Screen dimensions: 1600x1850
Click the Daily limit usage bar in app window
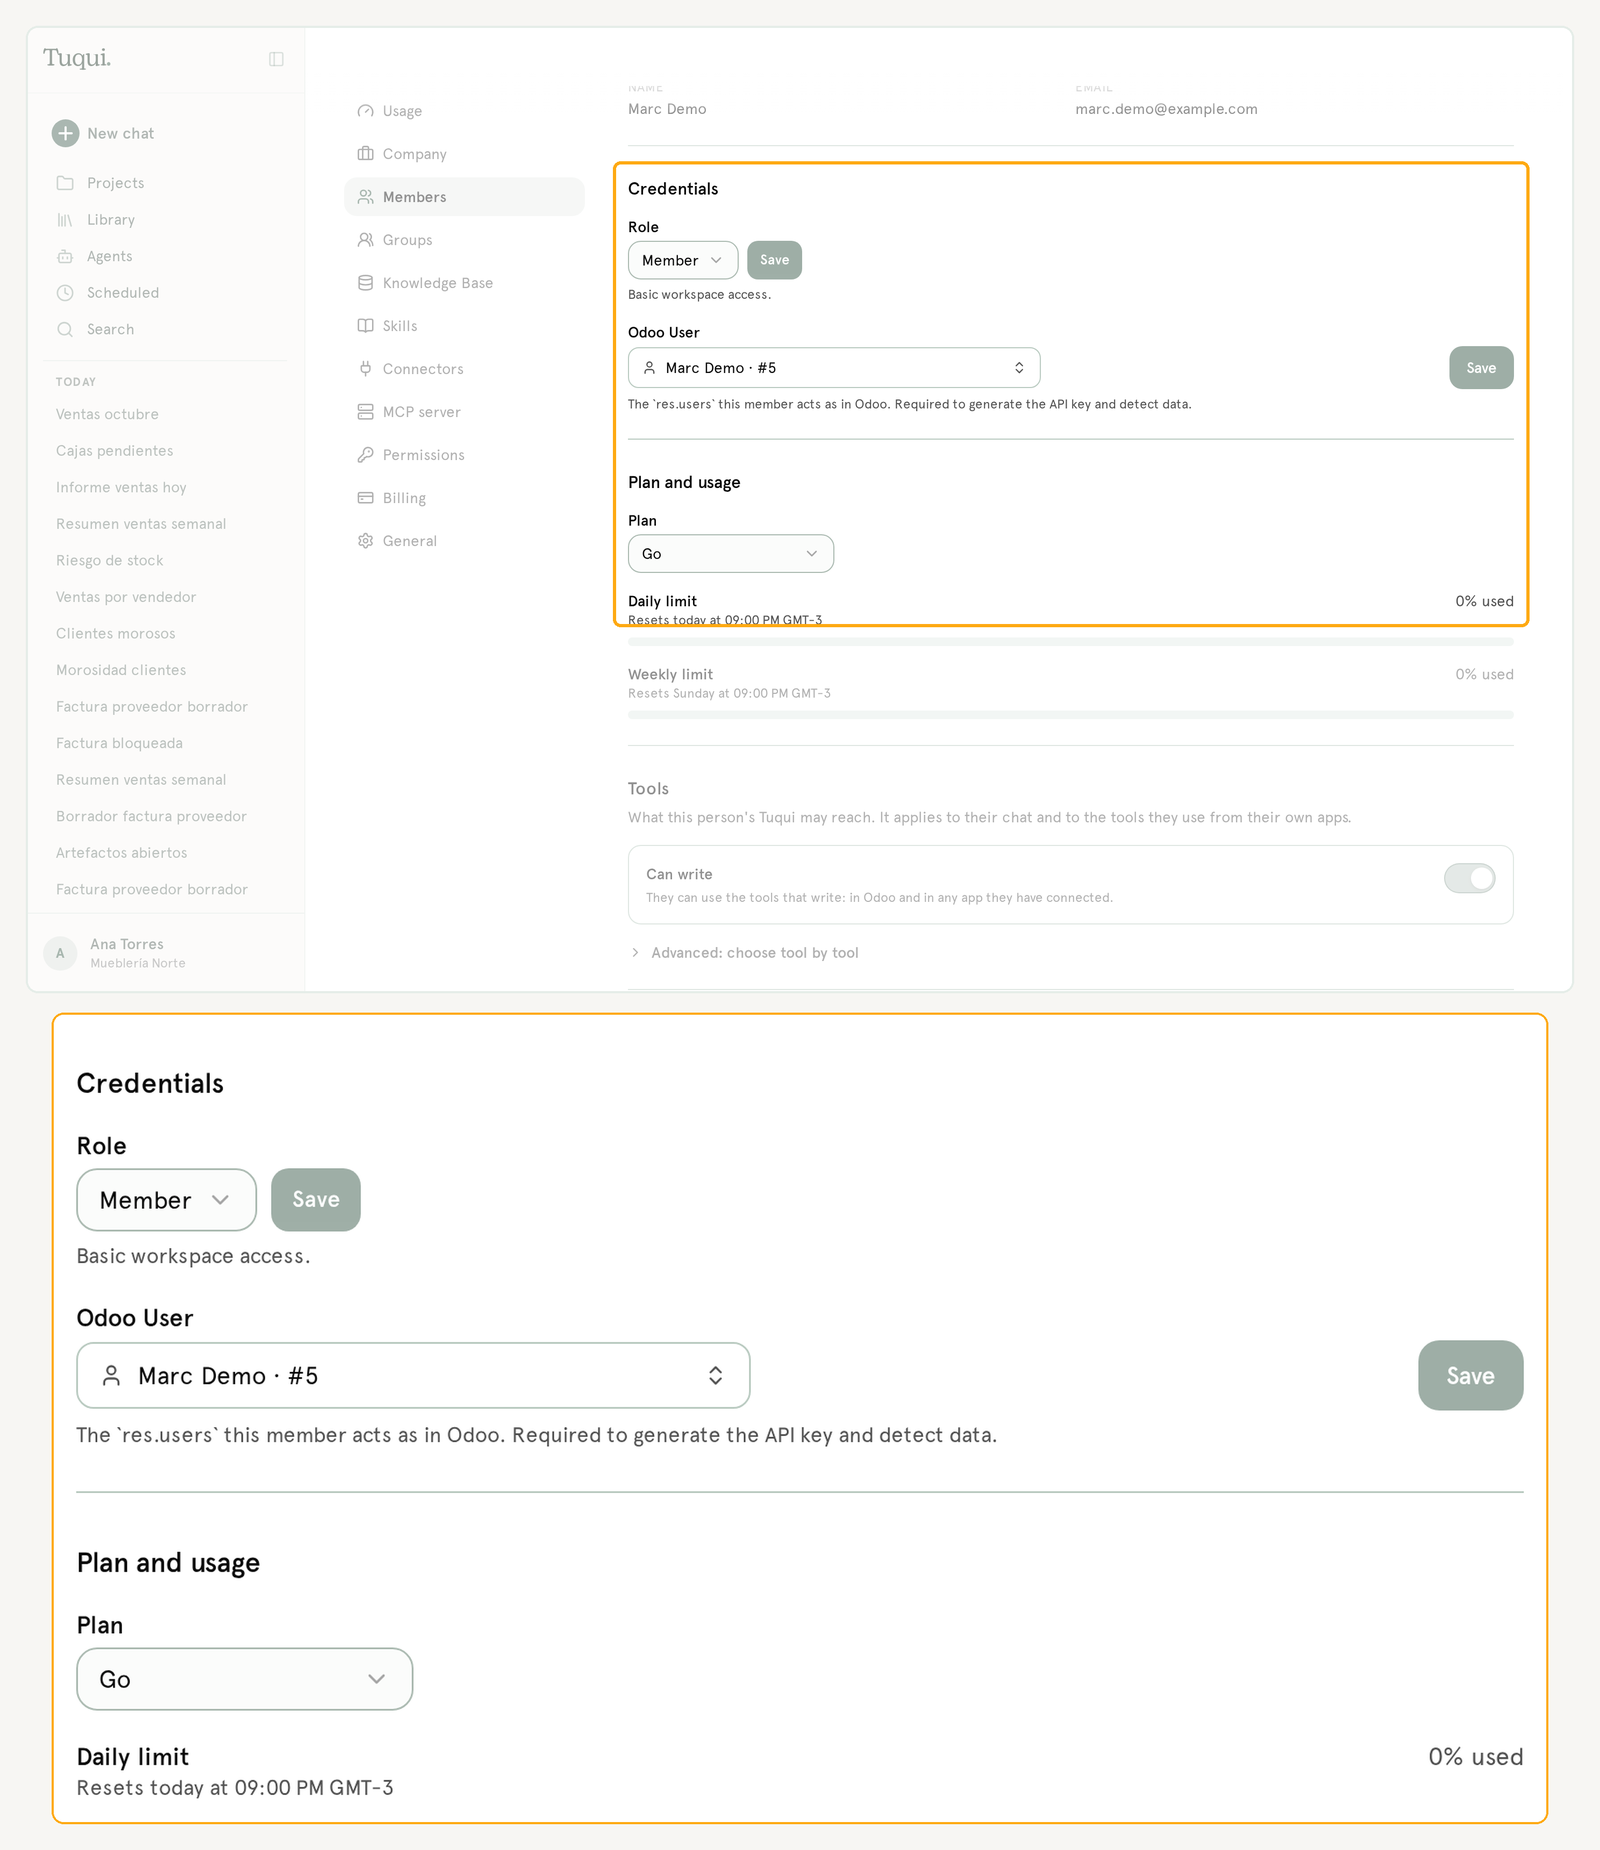(x=1071, y=642)
